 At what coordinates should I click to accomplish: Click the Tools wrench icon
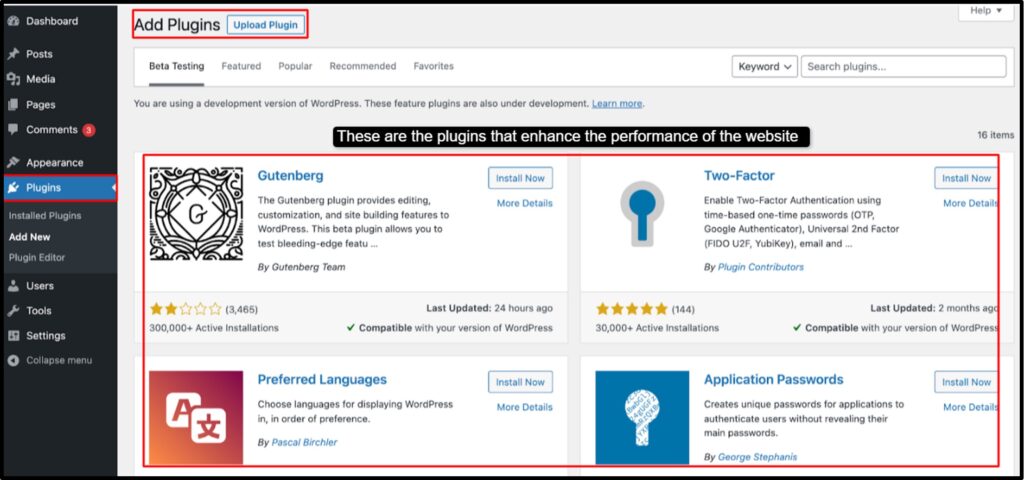pos(13,311)
